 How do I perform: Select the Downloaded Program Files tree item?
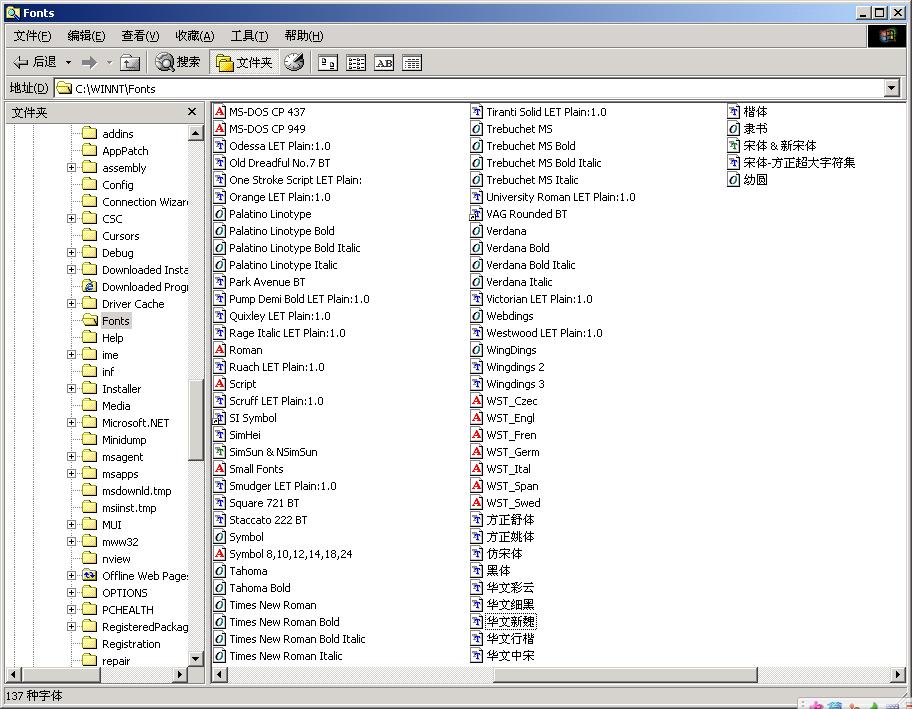click(x=145, y=287)
